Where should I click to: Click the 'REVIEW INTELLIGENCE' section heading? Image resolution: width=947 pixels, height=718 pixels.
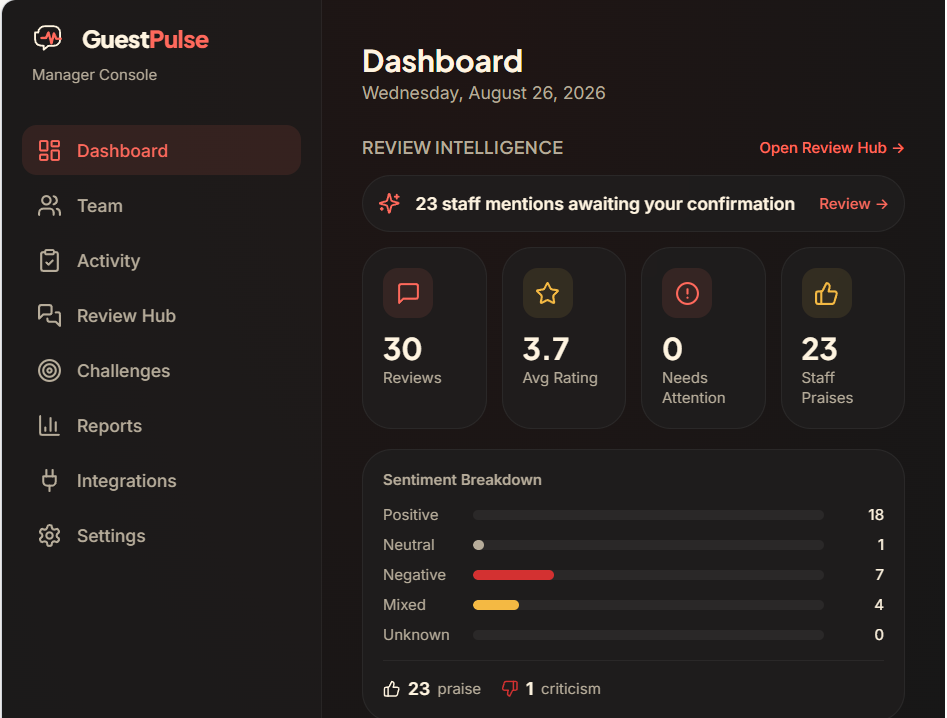[463, 148]
